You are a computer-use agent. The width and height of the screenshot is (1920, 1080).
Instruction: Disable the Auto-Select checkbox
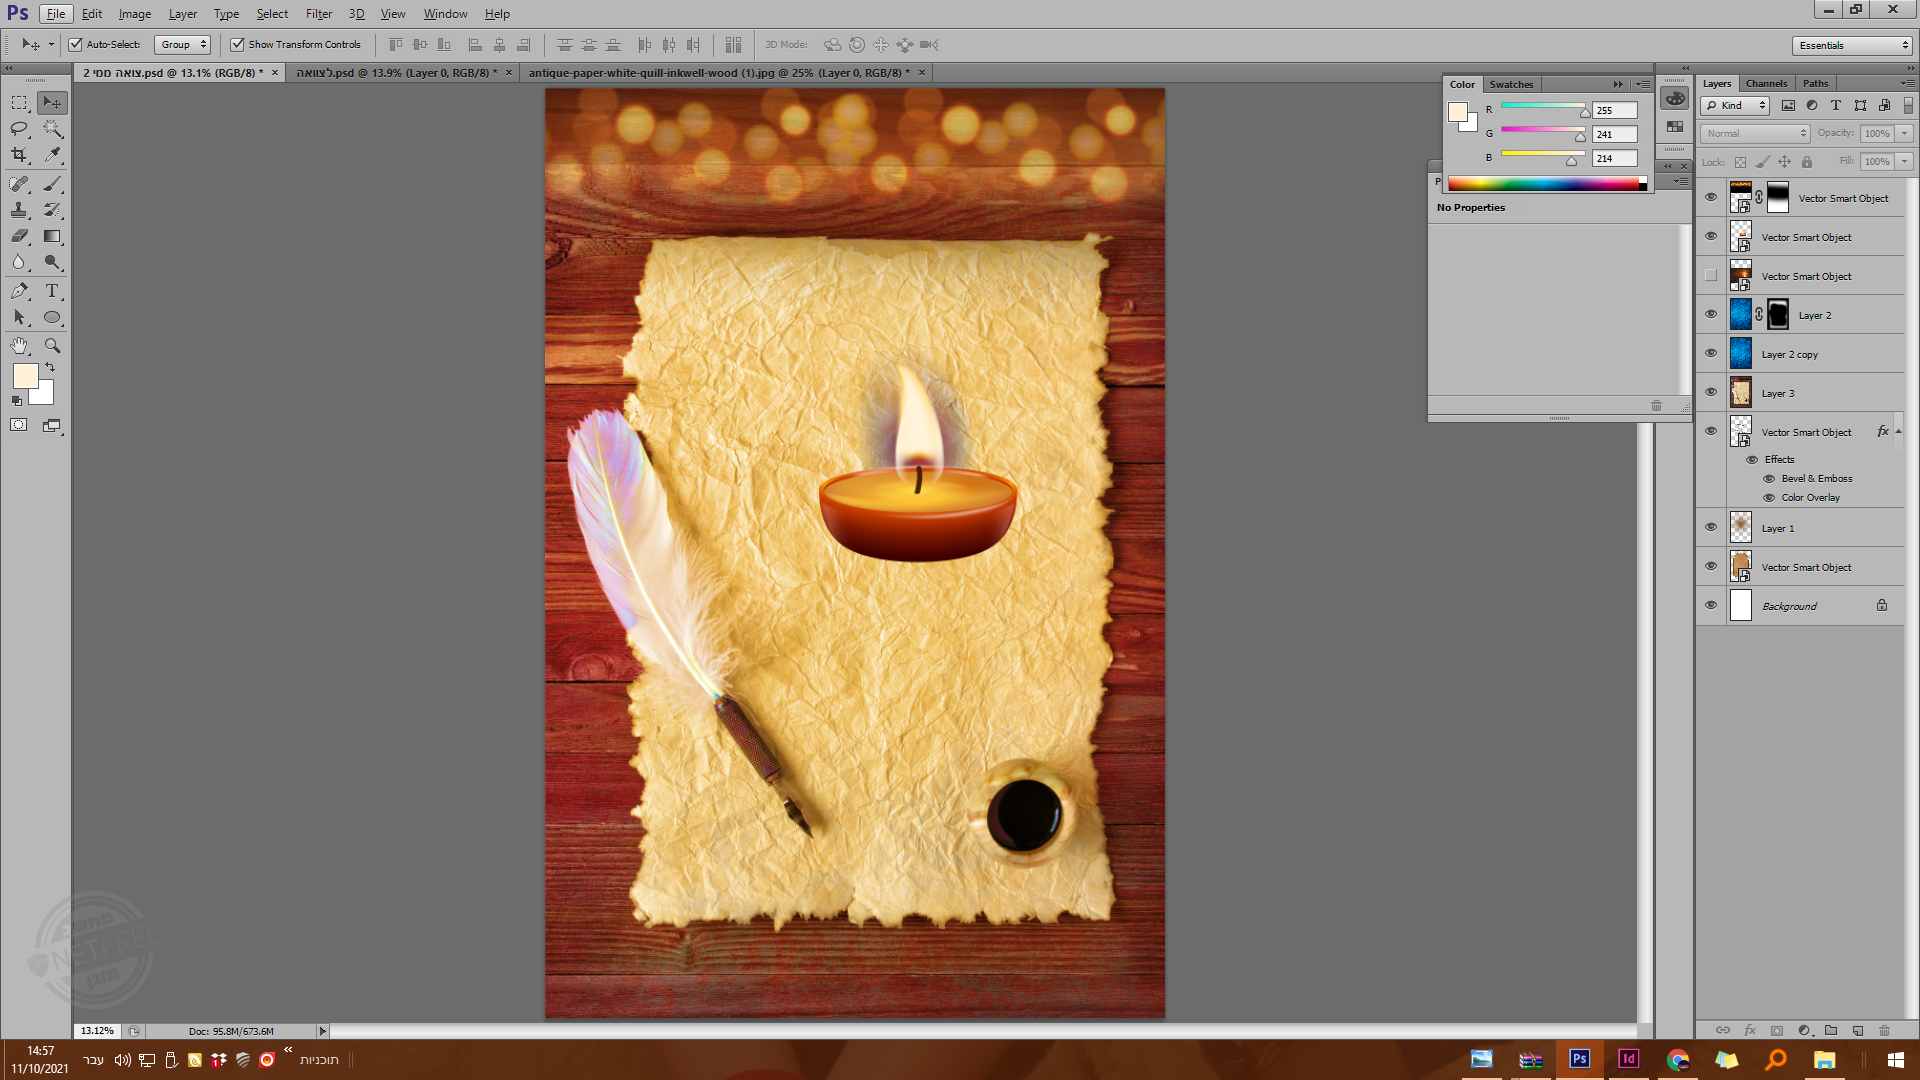pyautogui.click(x=75, y=44)
